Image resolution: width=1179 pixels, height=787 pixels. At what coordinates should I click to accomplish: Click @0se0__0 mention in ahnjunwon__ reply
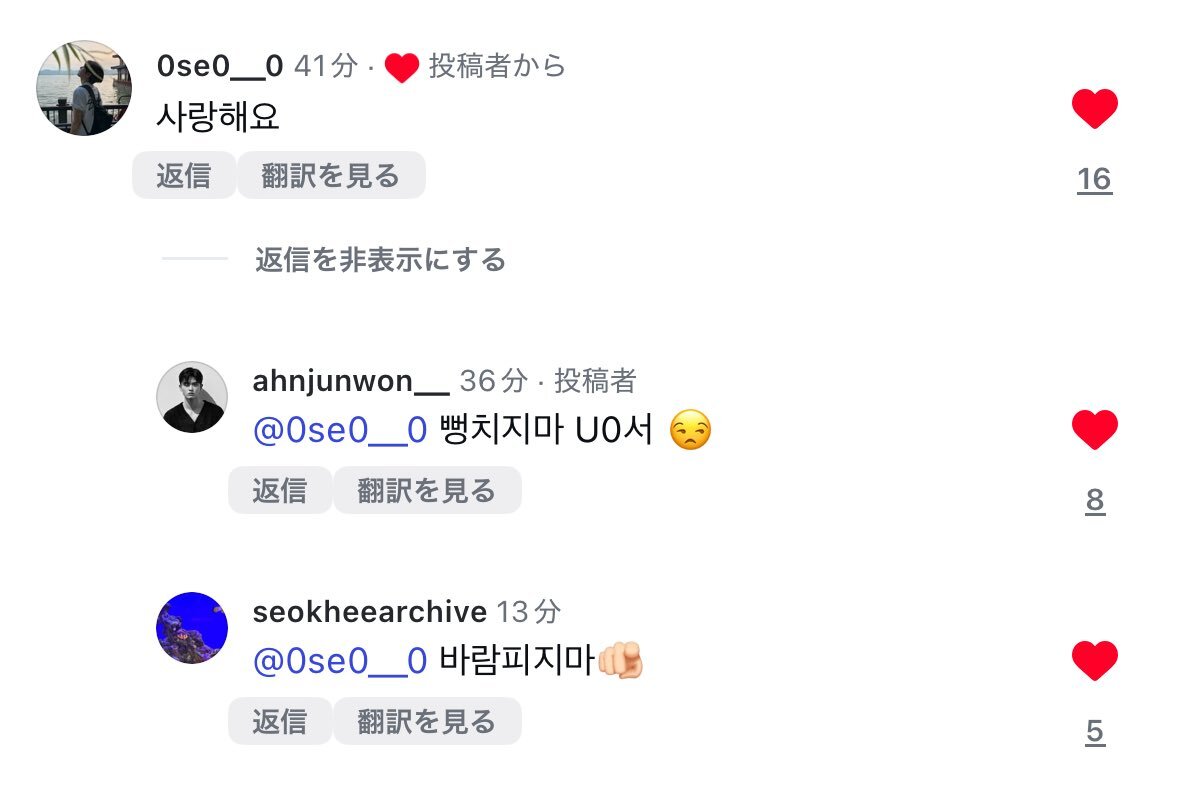pyautogui.click(x=340, y=431)
